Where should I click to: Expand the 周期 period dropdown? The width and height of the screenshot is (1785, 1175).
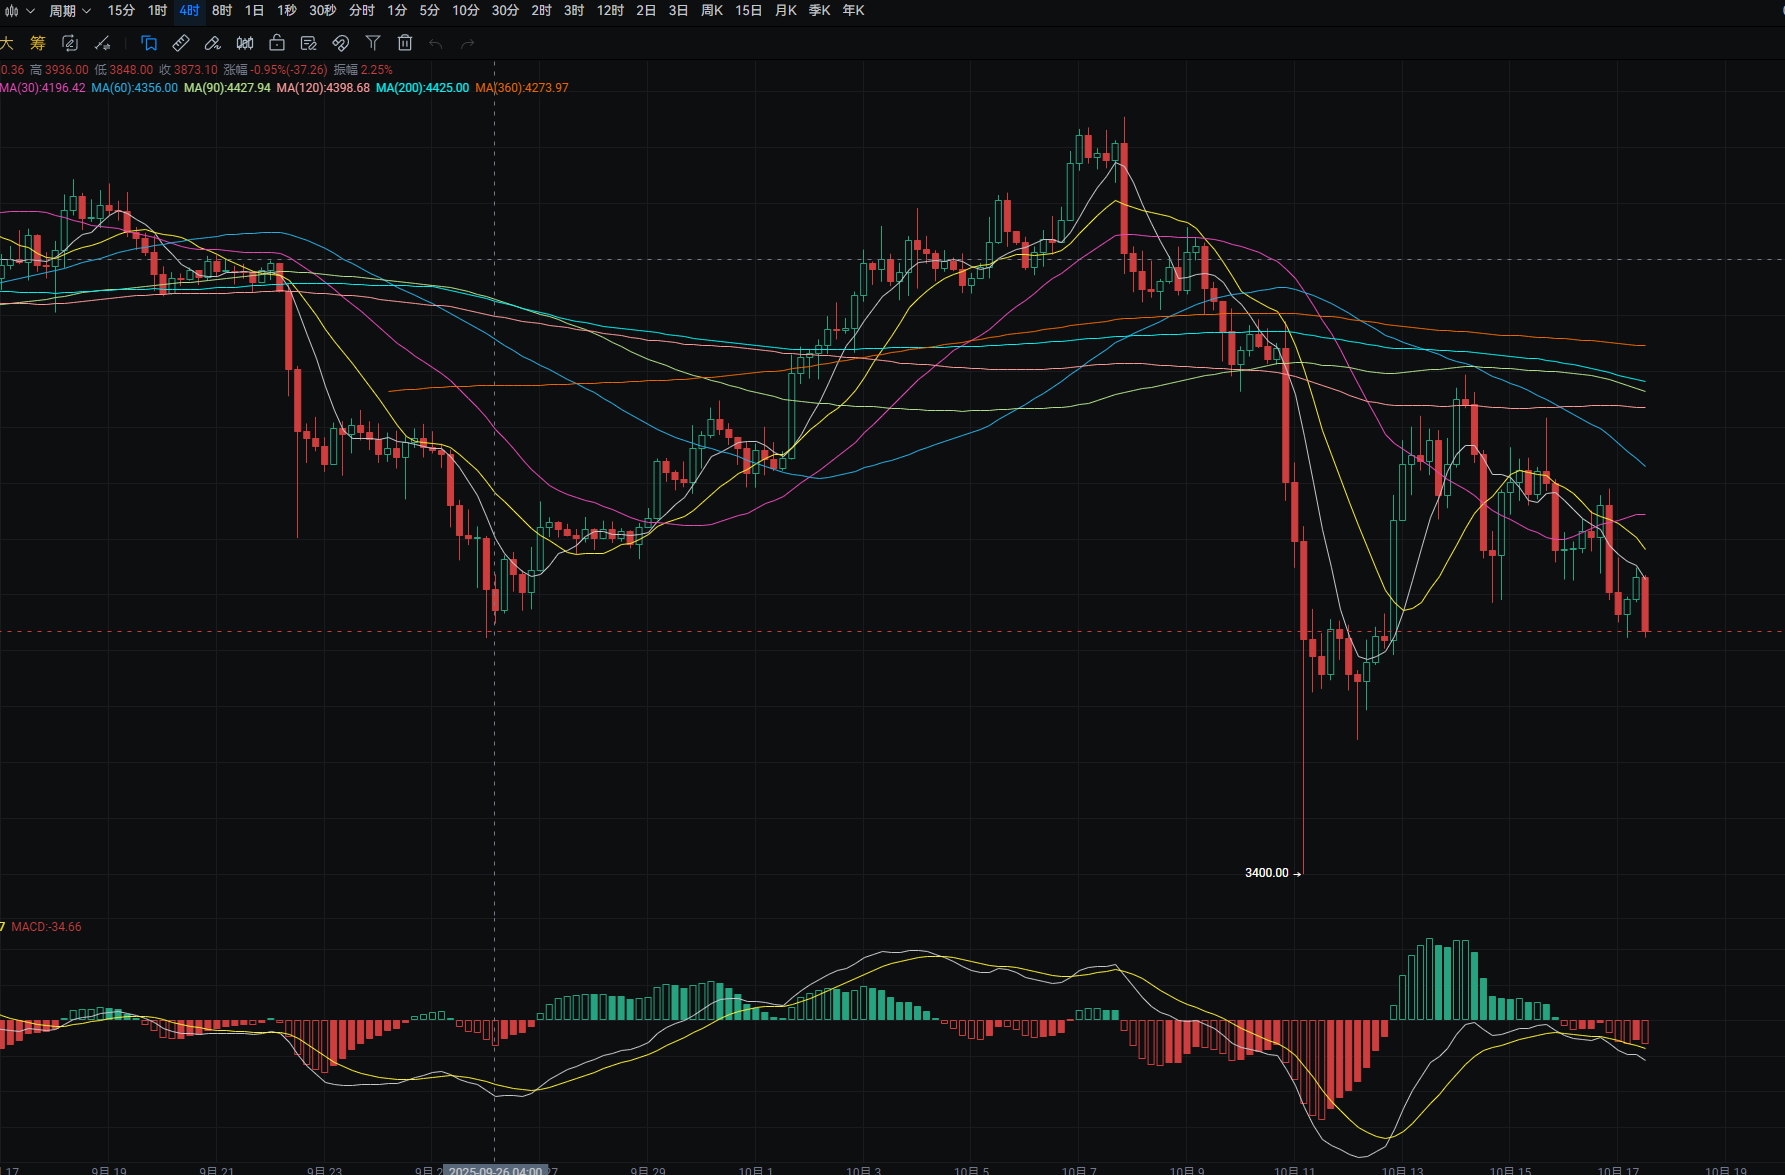point(70,11)
